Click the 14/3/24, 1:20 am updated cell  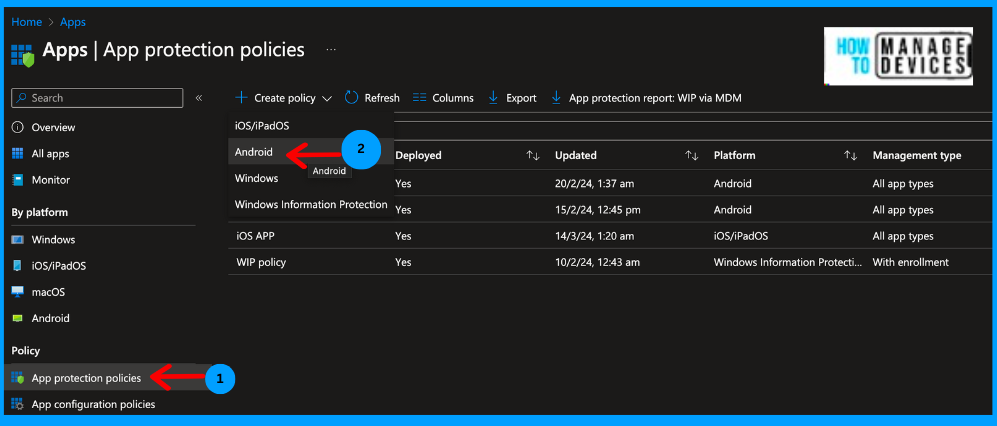595,236
